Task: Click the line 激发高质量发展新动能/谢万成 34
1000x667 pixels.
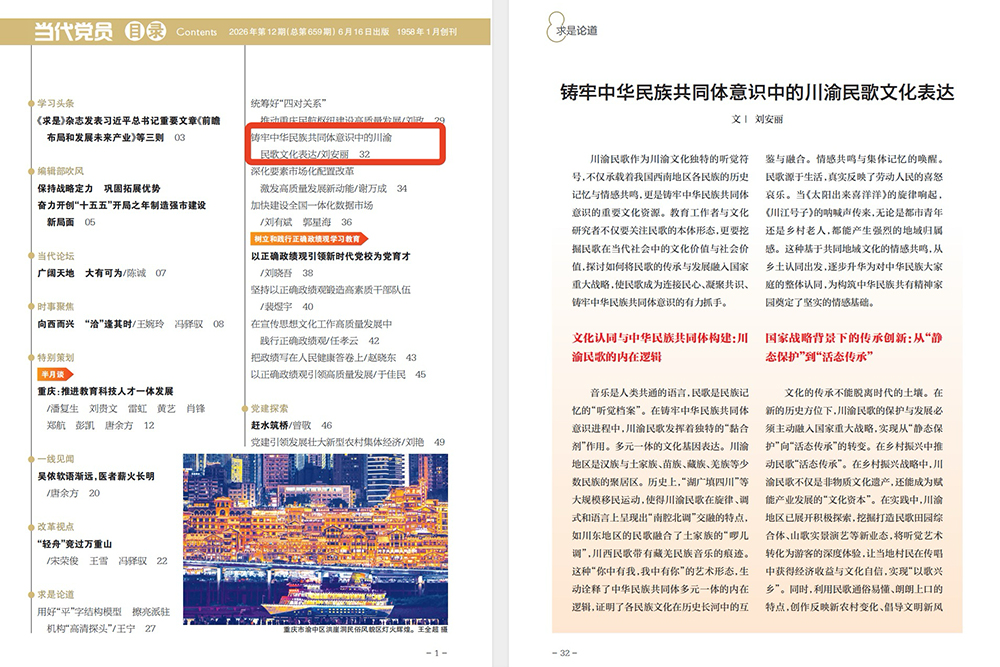Action: [333, 189]
